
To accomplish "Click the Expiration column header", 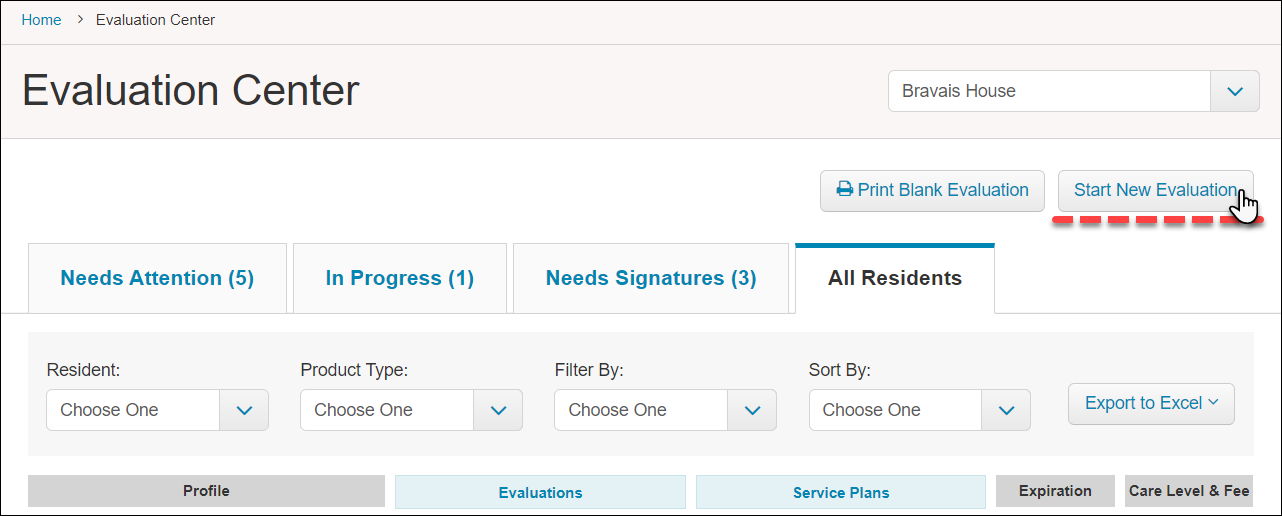I will [1055, 491].
